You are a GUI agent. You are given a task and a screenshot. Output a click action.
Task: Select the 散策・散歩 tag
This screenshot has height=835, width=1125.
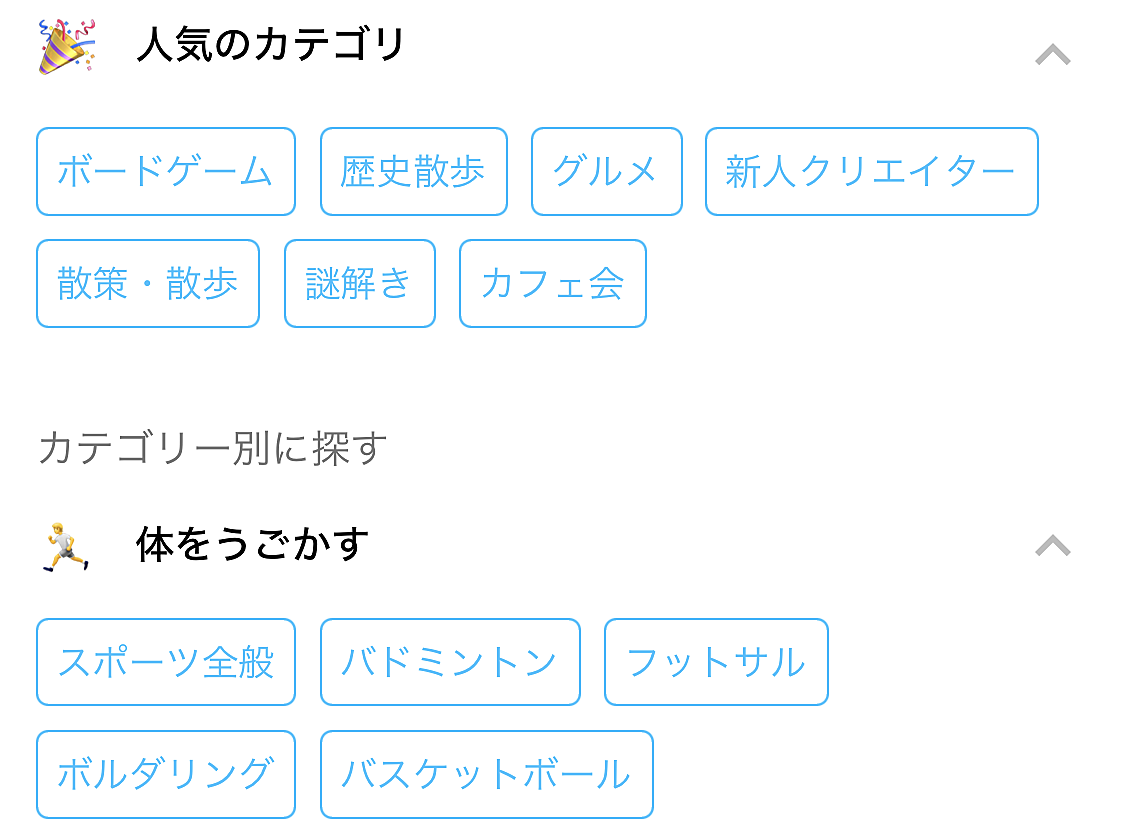(148, 283)
